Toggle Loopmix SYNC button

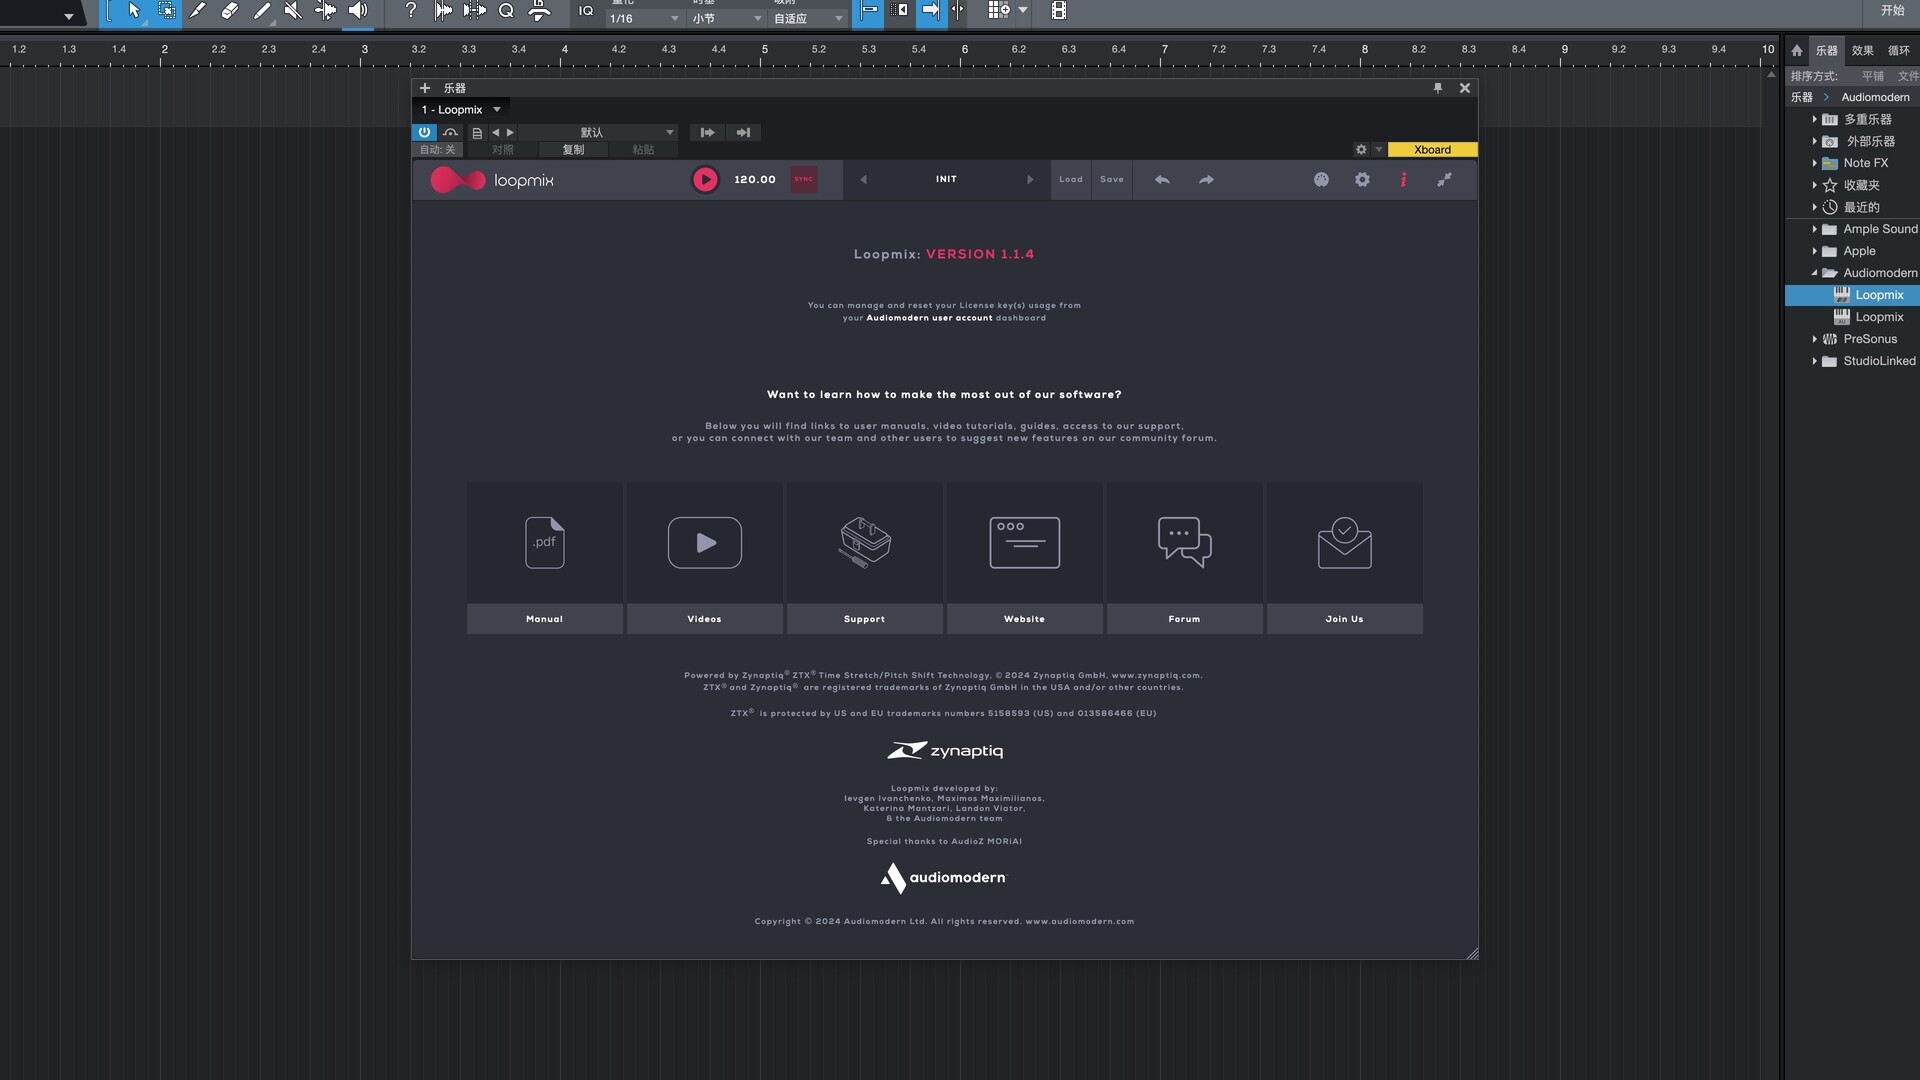point(804,180)
